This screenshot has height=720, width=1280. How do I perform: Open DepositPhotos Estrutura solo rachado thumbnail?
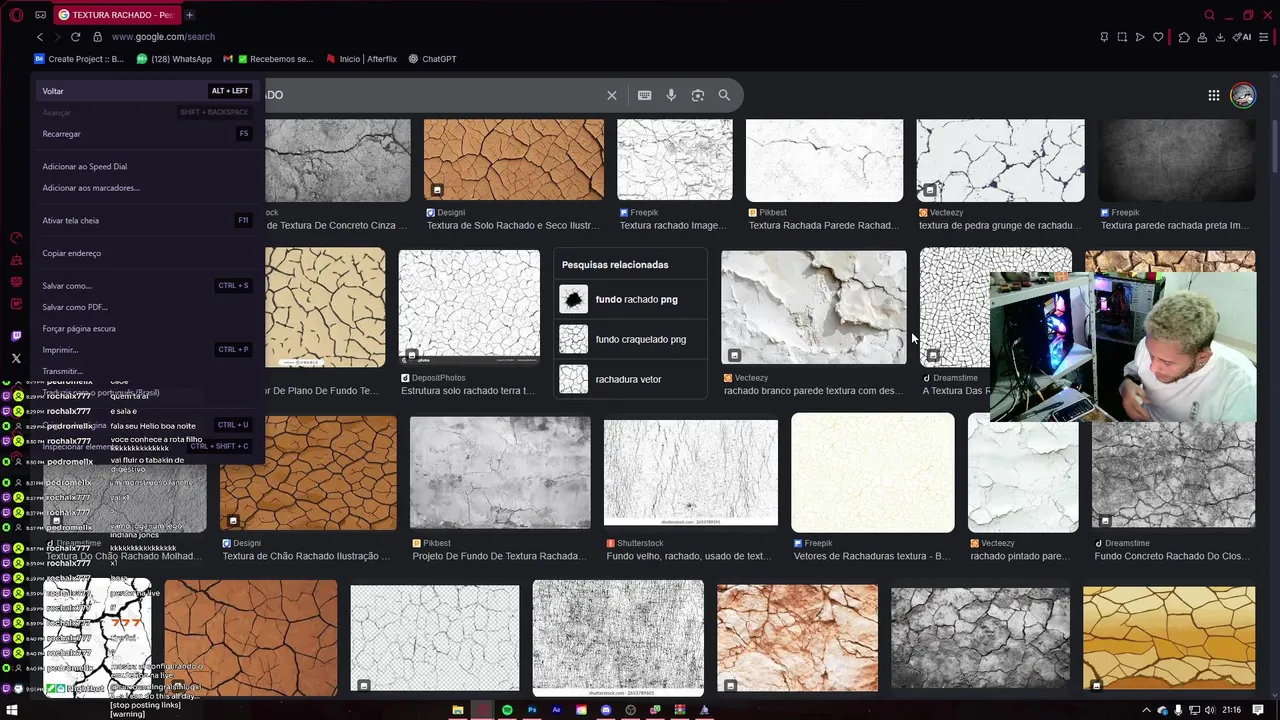[x=469, y=306]
